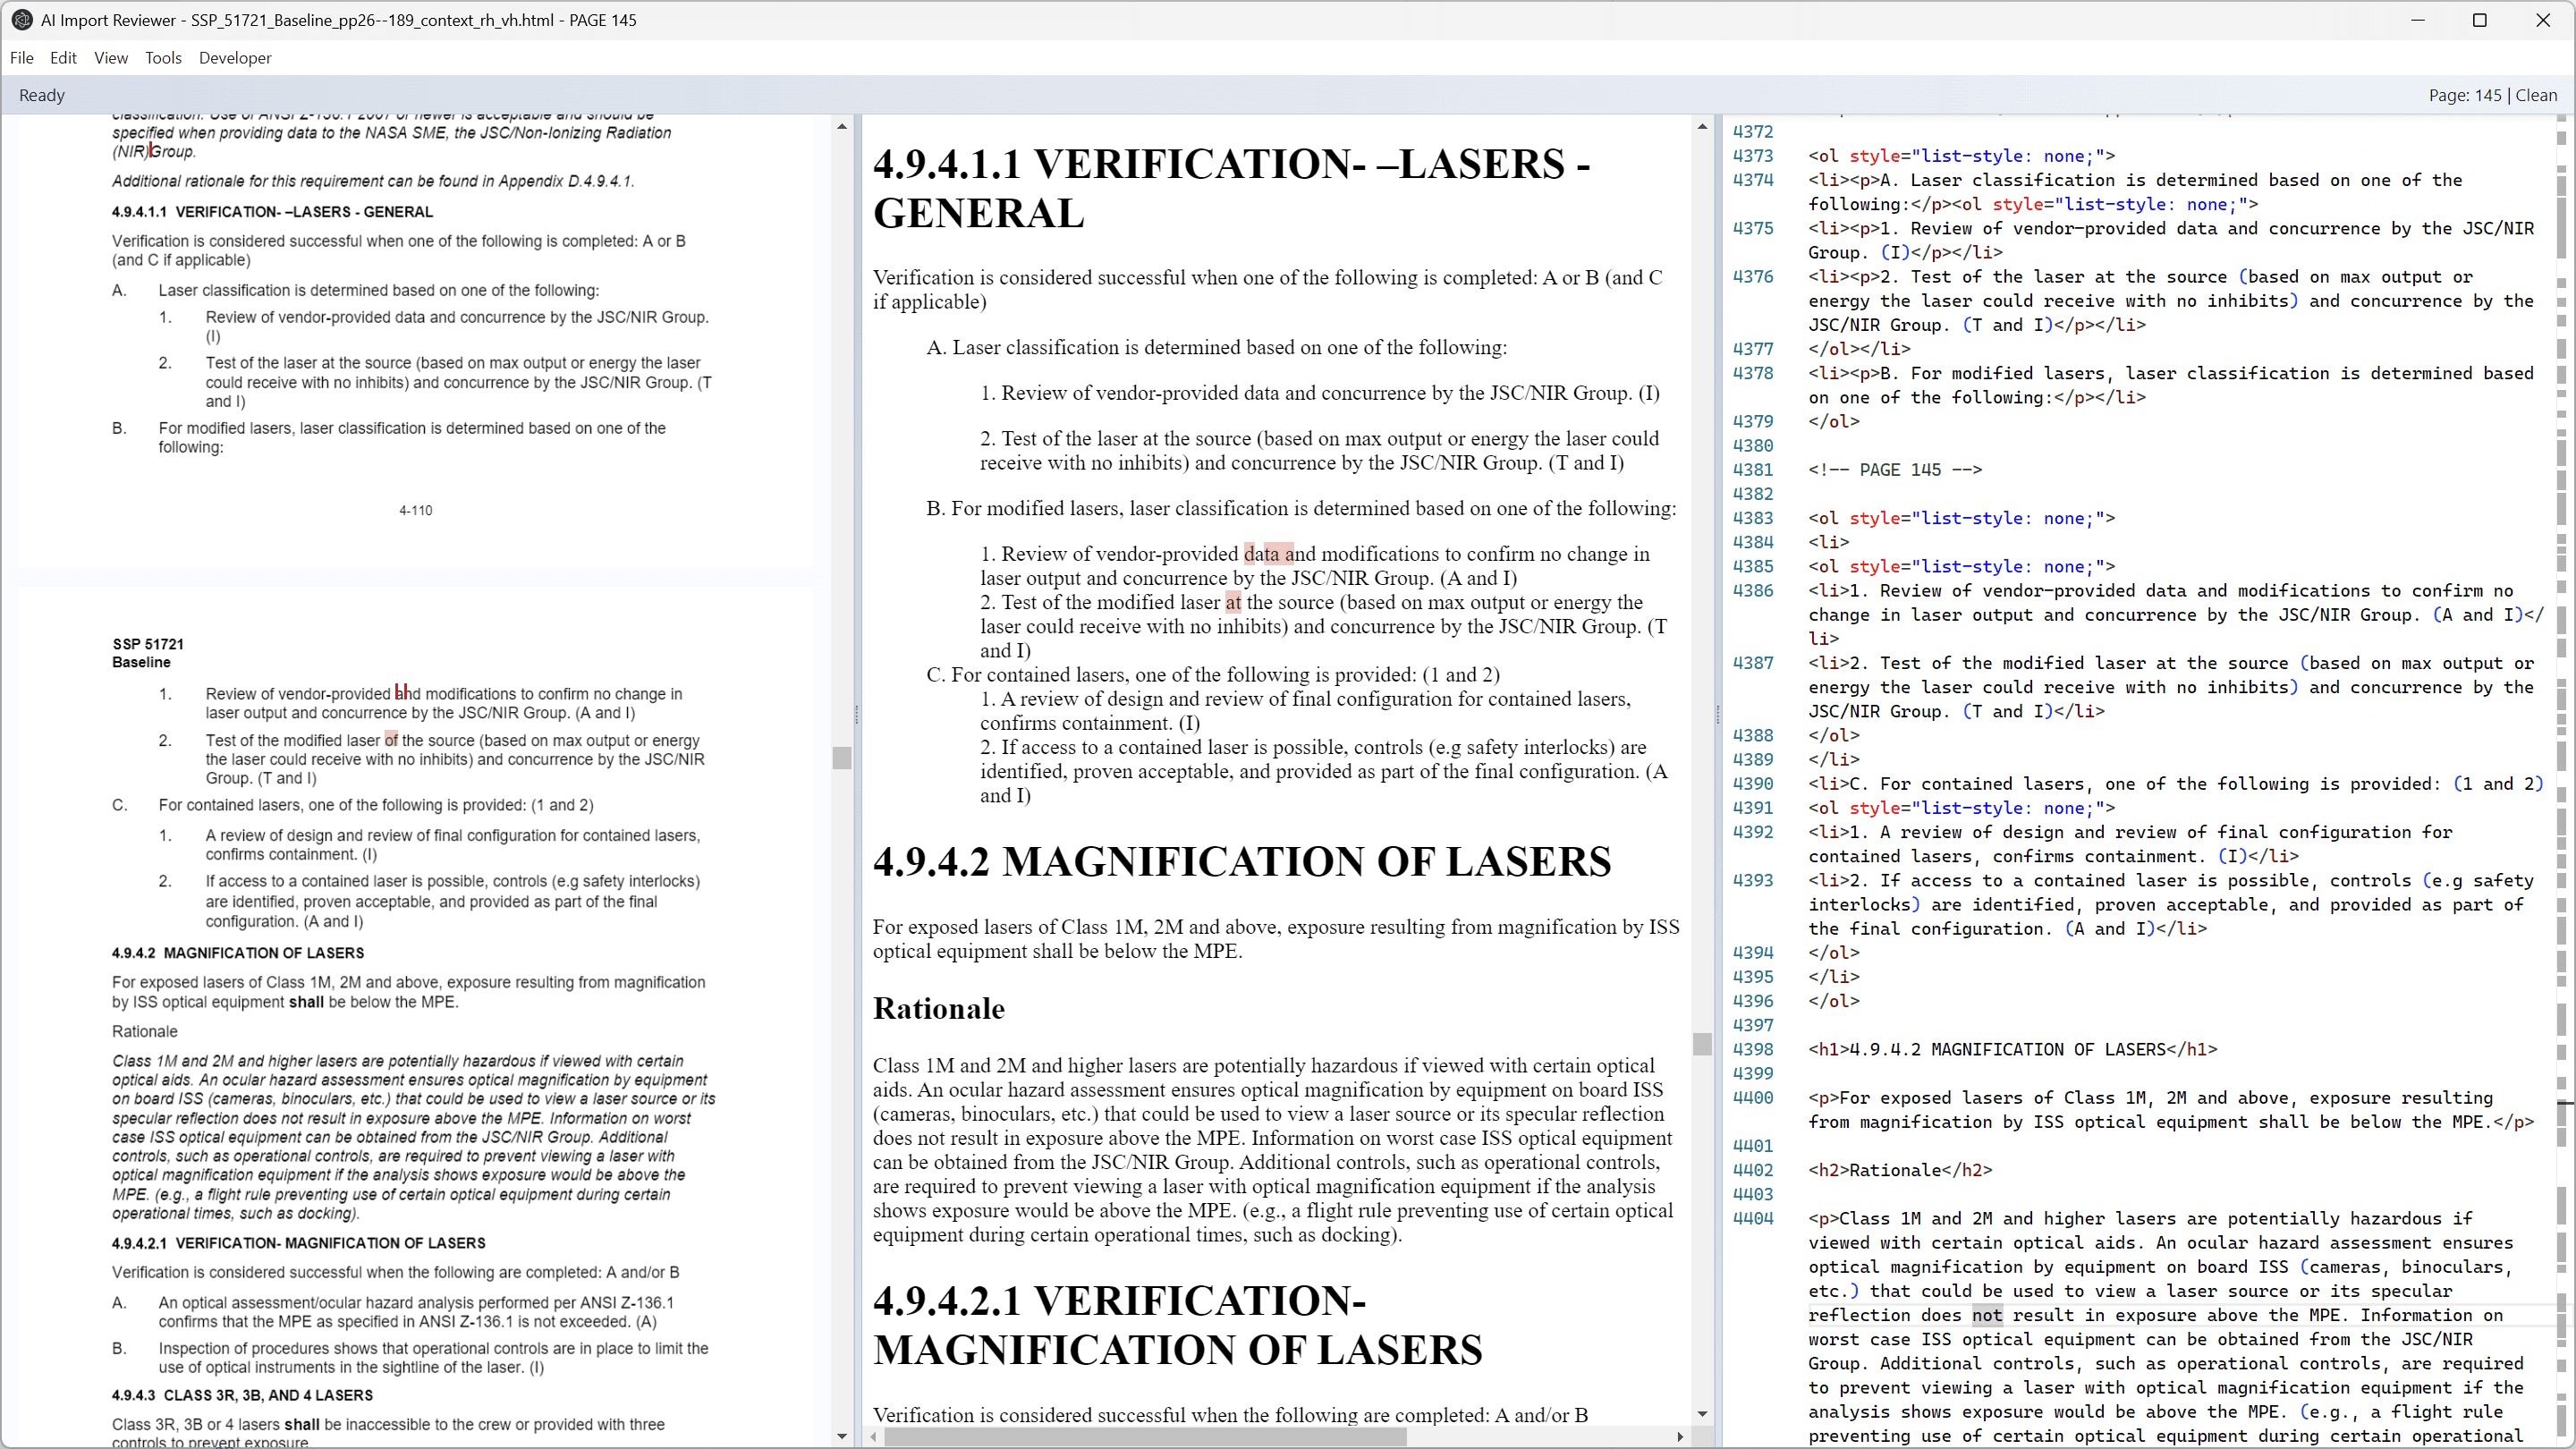Click the preview pane scroll-down arrow

[1702, 1414]
